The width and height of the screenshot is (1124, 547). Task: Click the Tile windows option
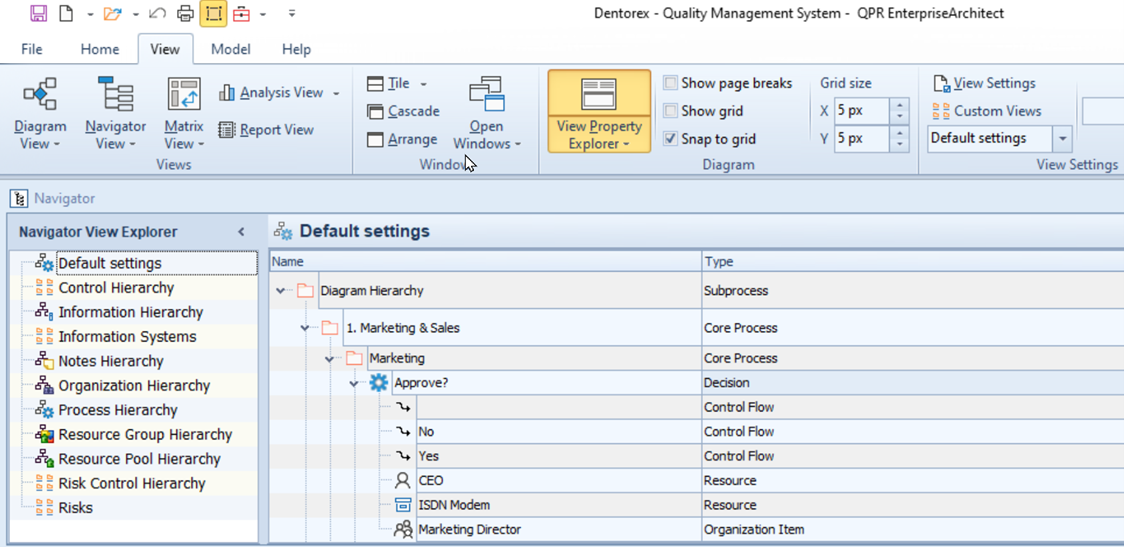tap(389, 83)
